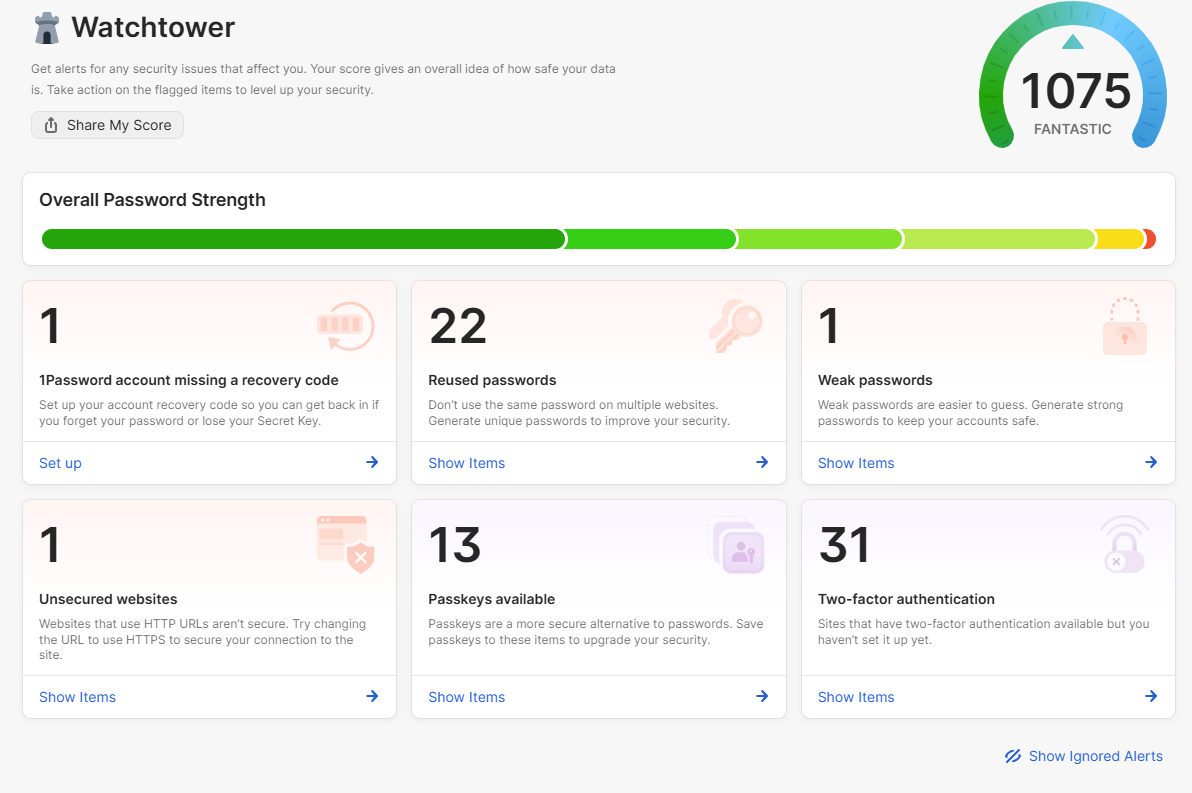Click the pale lime segment of strength bar
This screenshot has height=793, width=1192.
(999, 239)
